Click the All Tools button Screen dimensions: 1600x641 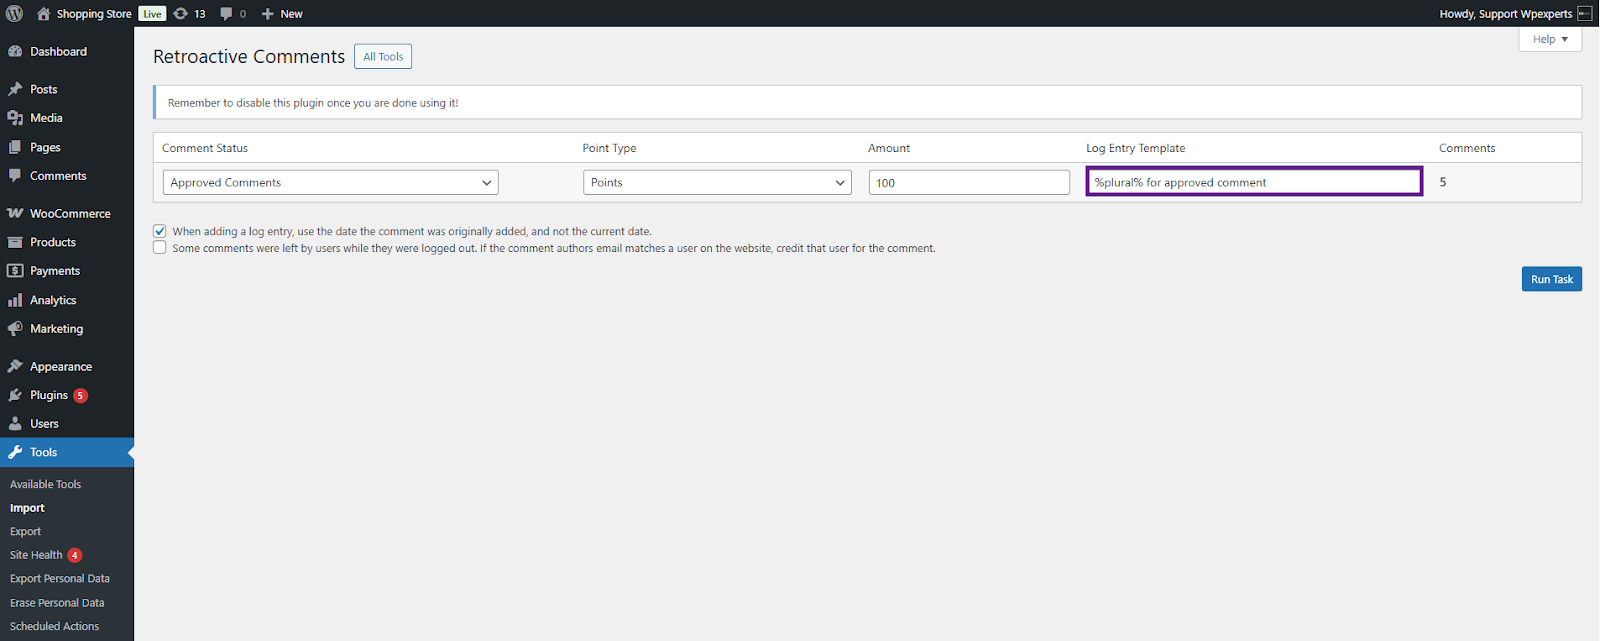tap(383, 57)
